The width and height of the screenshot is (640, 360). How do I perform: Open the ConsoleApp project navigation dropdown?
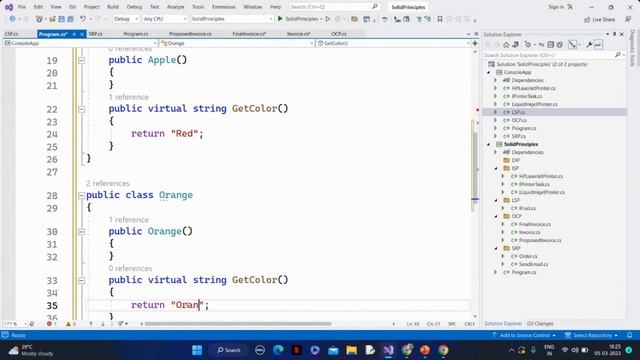(80, 43)
